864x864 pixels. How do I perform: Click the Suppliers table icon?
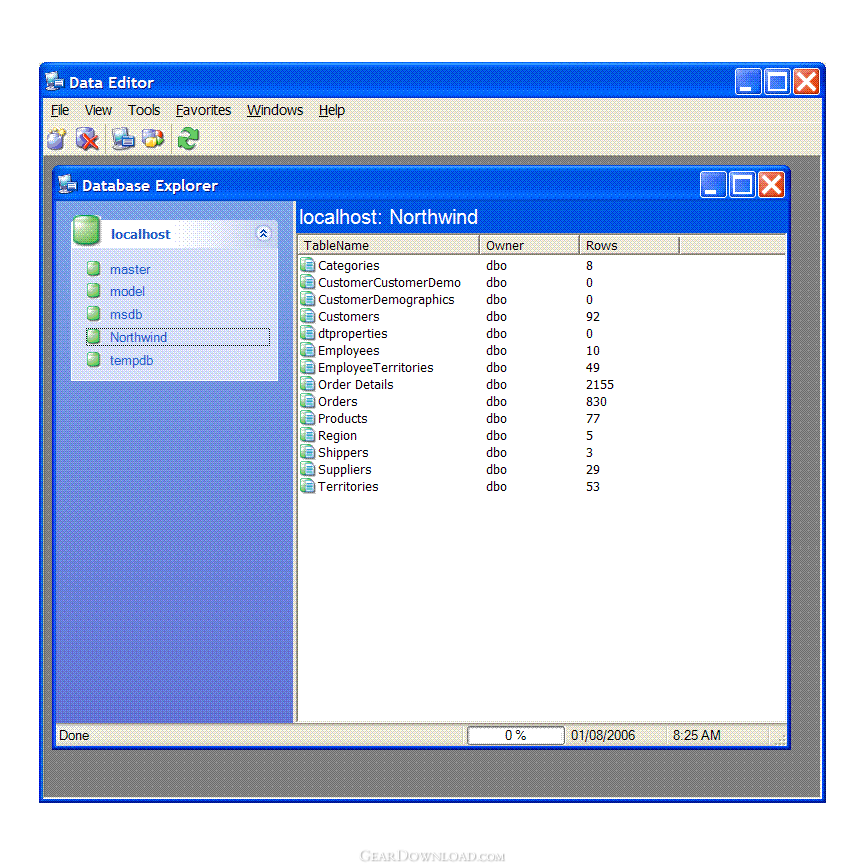(307, 469)
